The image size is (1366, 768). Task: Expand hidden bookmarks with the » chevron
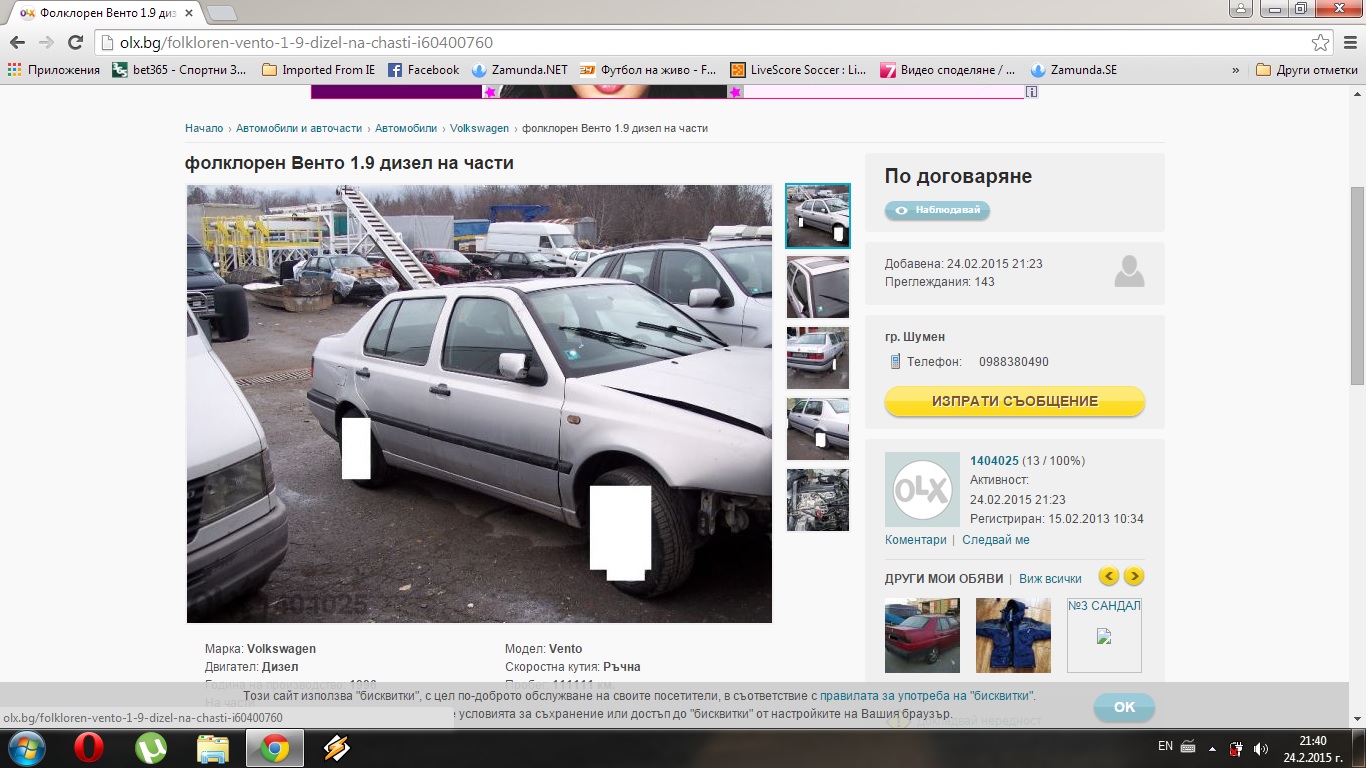pos(1236,70)
